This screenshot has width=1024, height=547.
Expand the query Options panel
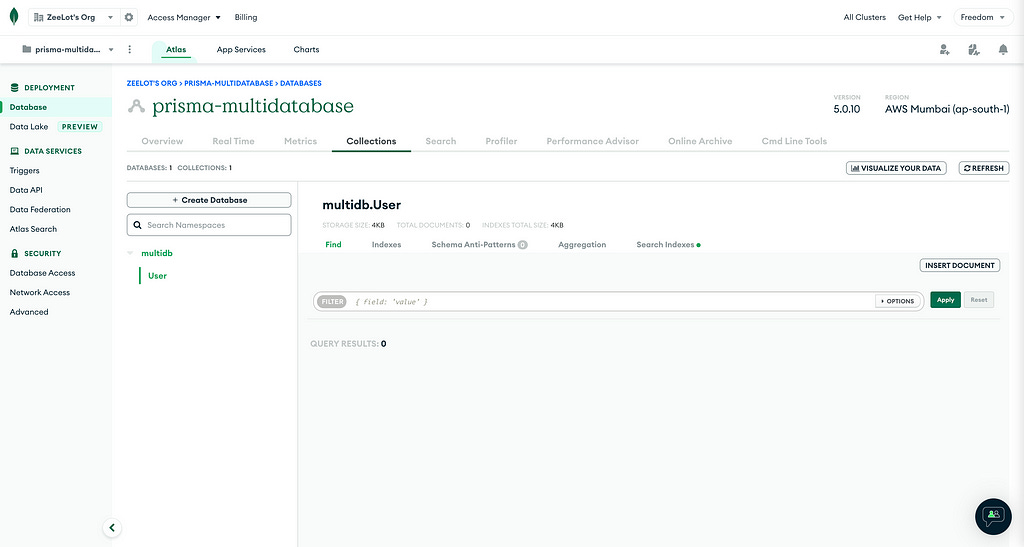click(898, 302)
